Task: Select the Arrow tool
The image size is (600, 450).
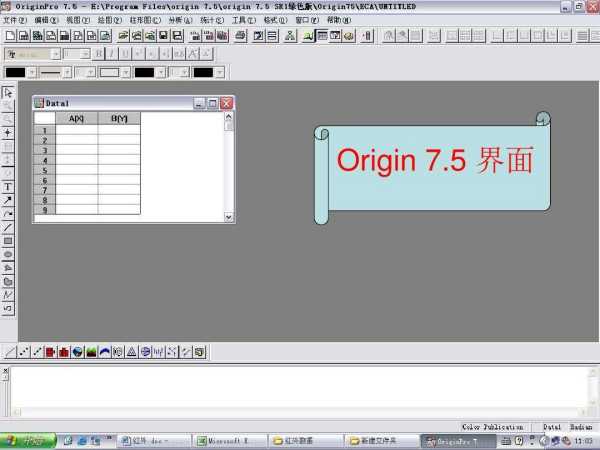Action: click(8, 200)
